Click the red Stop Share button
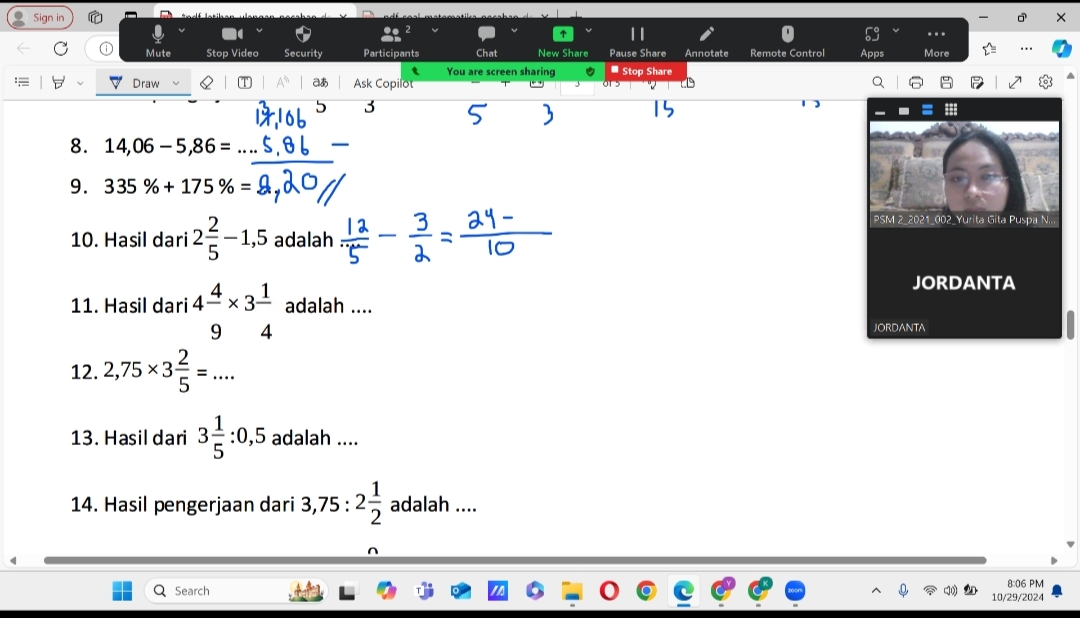The image size is (1080, 618). pos(645,71)
